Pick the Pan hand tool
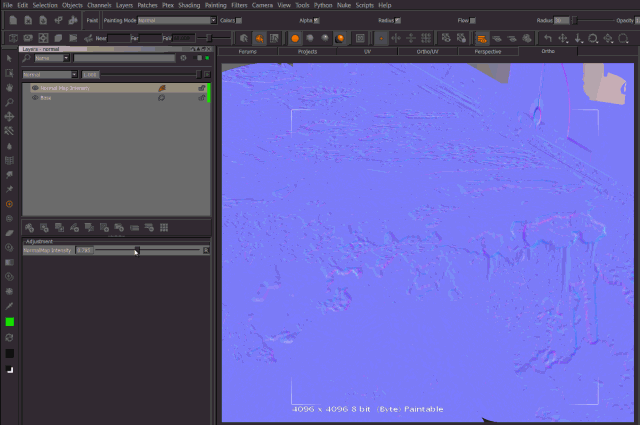The height and width of the screenshot is (425, 640). point(9,87)
